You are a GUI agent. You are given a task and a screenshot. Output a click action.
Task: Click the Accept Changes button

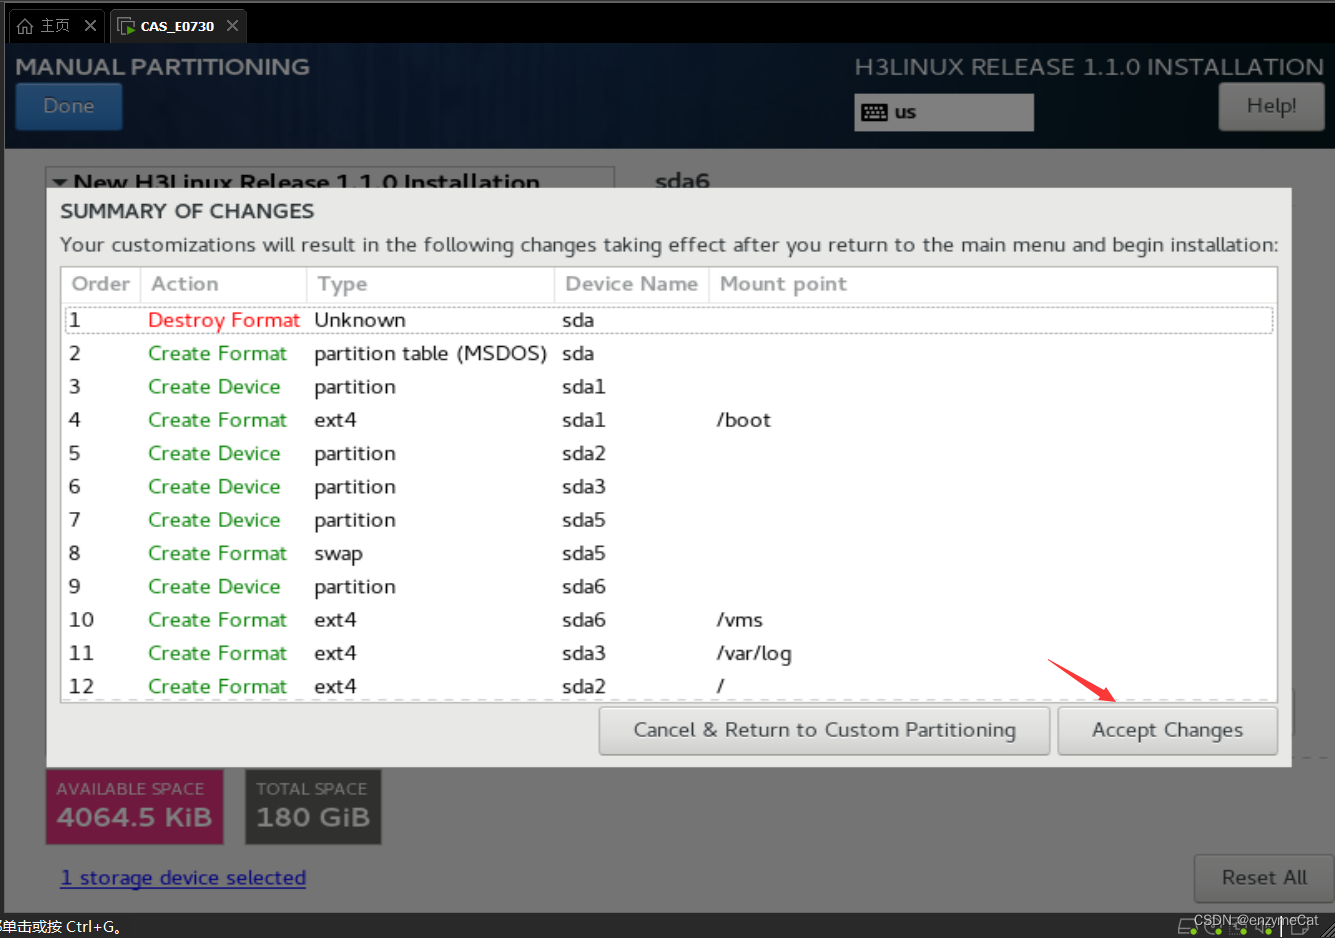[x=1167, y=730]
